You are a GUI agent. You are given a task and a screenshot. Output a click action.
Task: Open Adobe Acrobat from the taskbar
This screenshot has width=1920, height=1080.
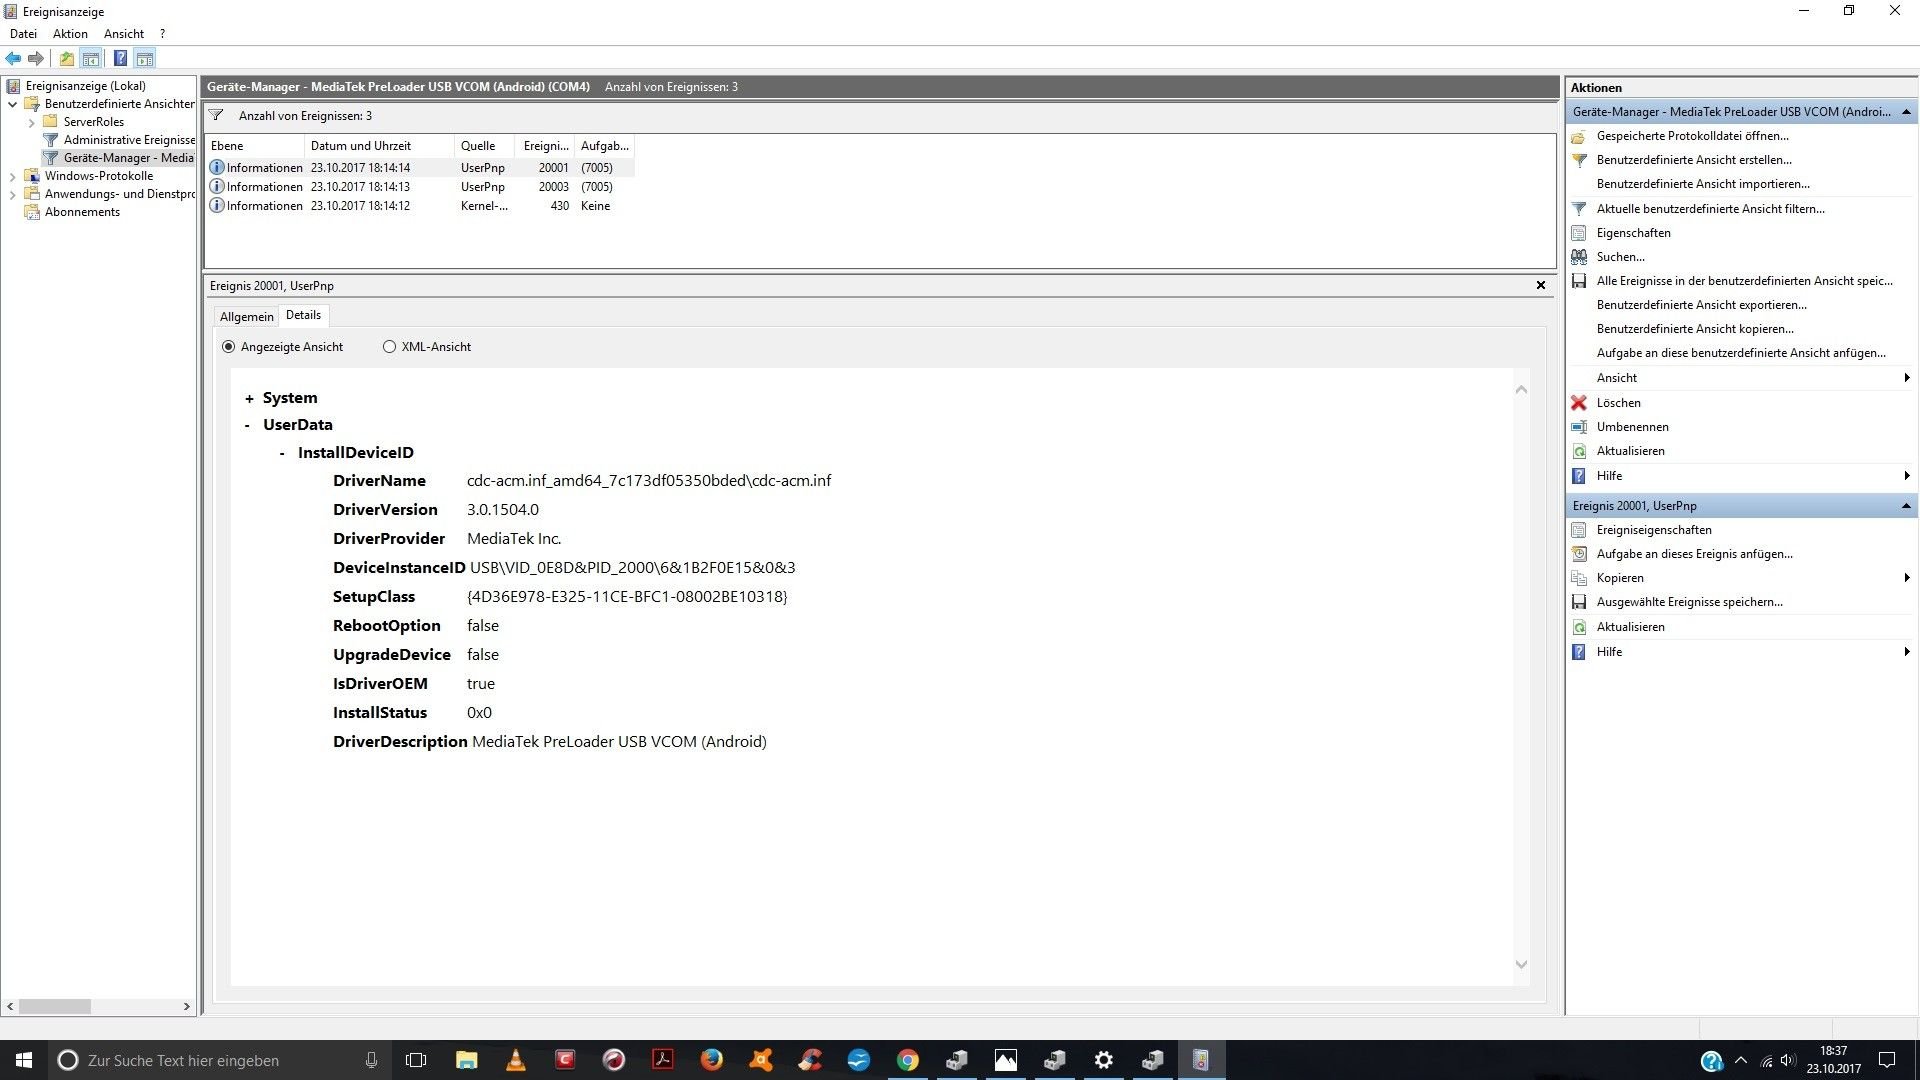[662, 1060]
